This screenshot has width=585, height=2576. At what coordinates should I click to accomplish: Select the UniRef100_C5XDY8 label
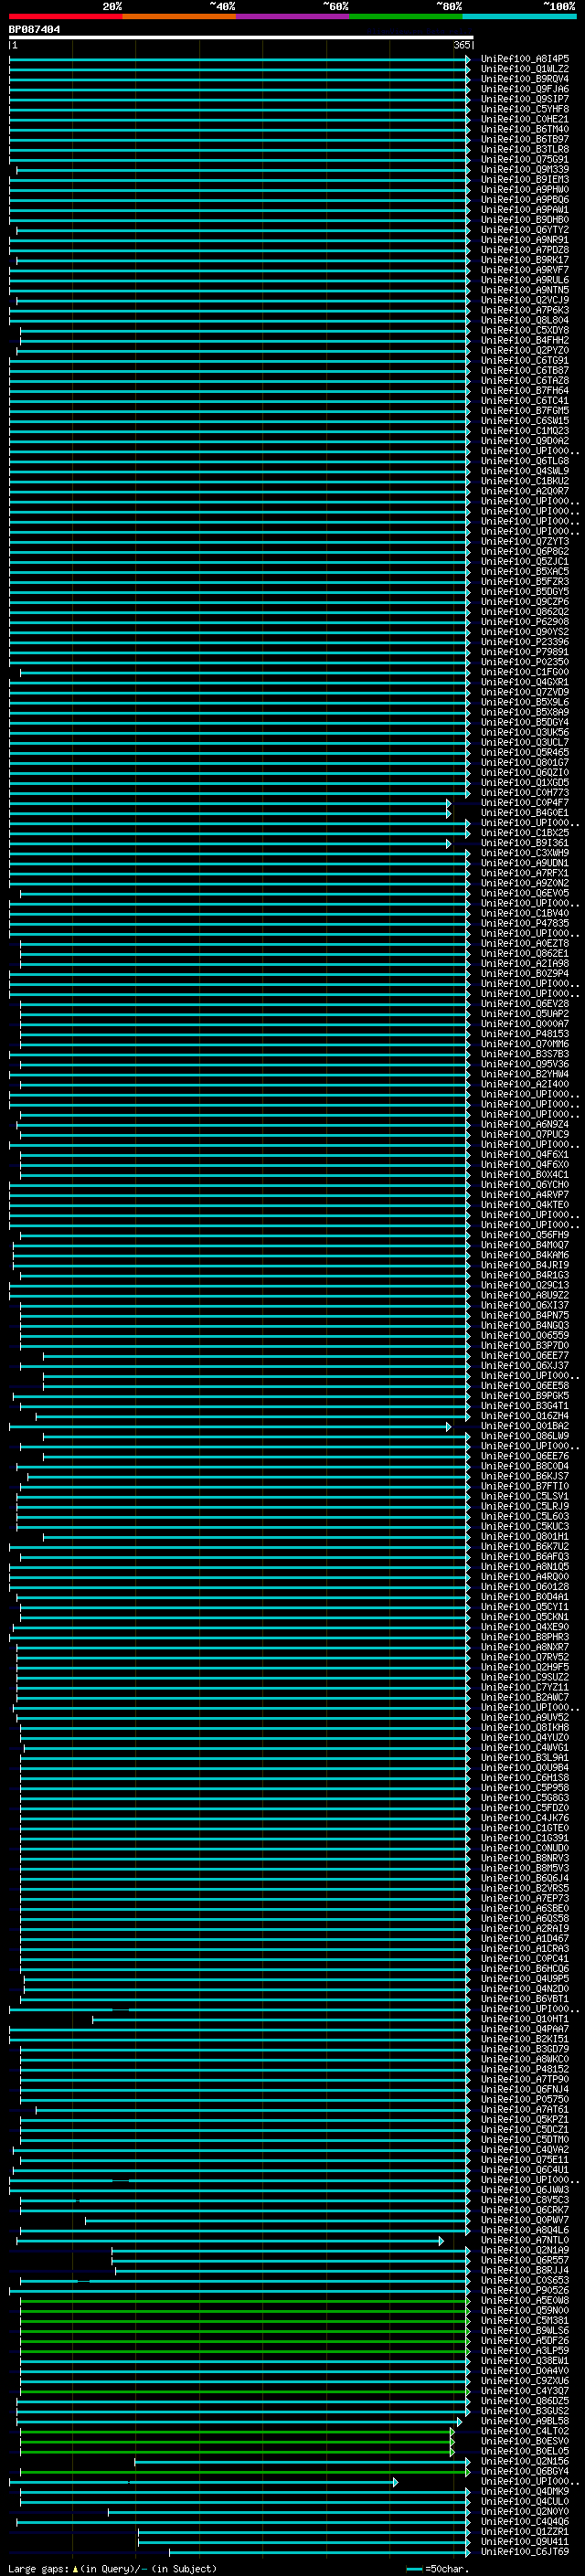pos(525,330)
